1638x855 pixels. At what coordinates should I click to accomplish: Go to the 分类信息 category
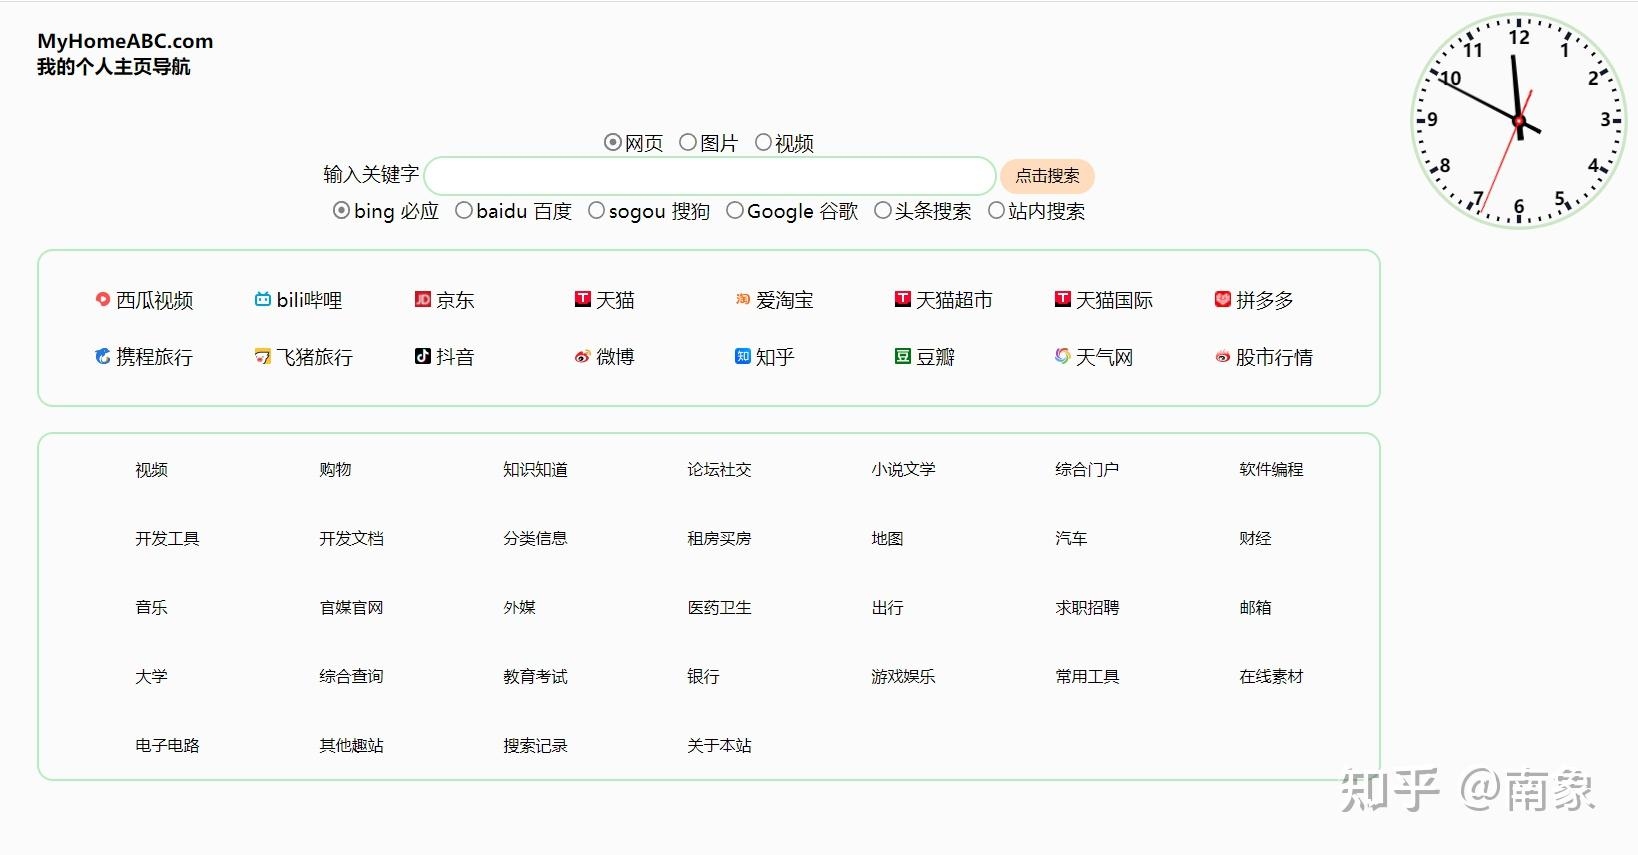tap(535, 538)
